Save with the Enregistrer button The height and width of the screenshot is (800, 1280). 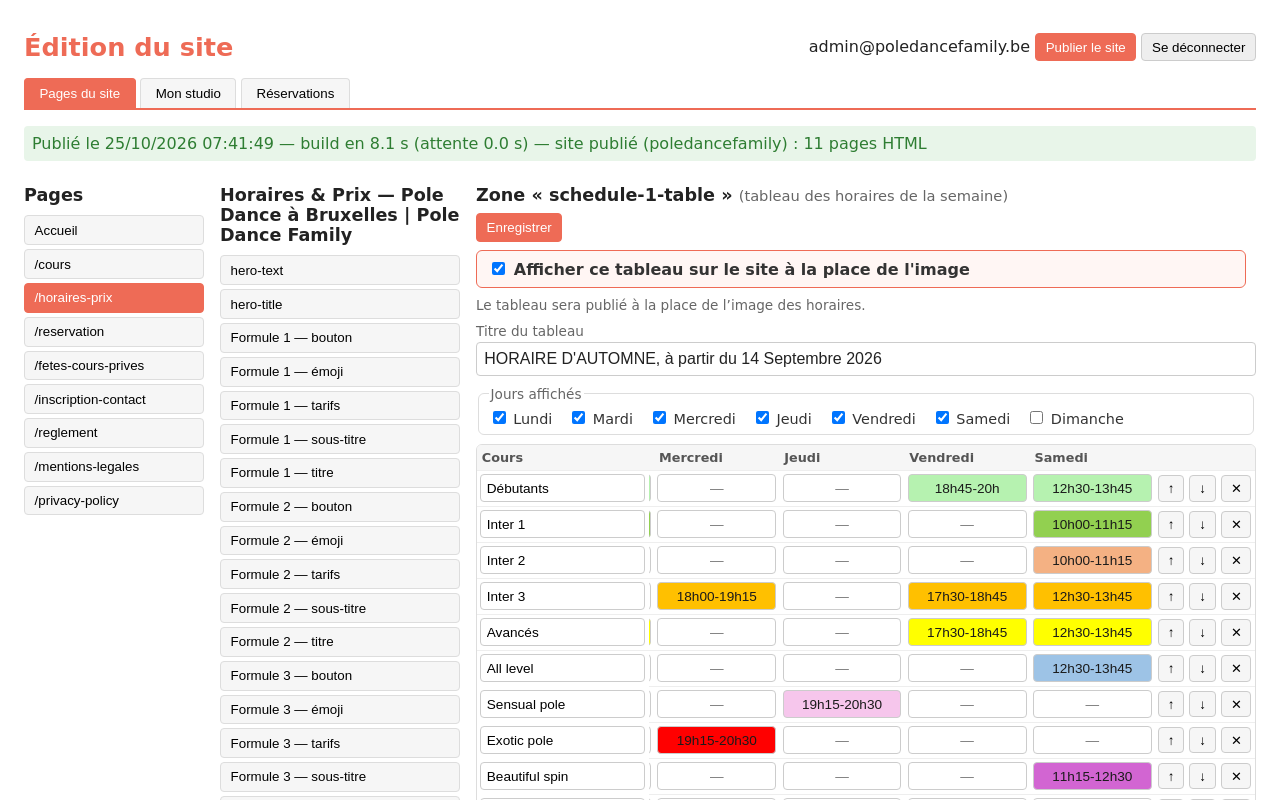point(519,227)
